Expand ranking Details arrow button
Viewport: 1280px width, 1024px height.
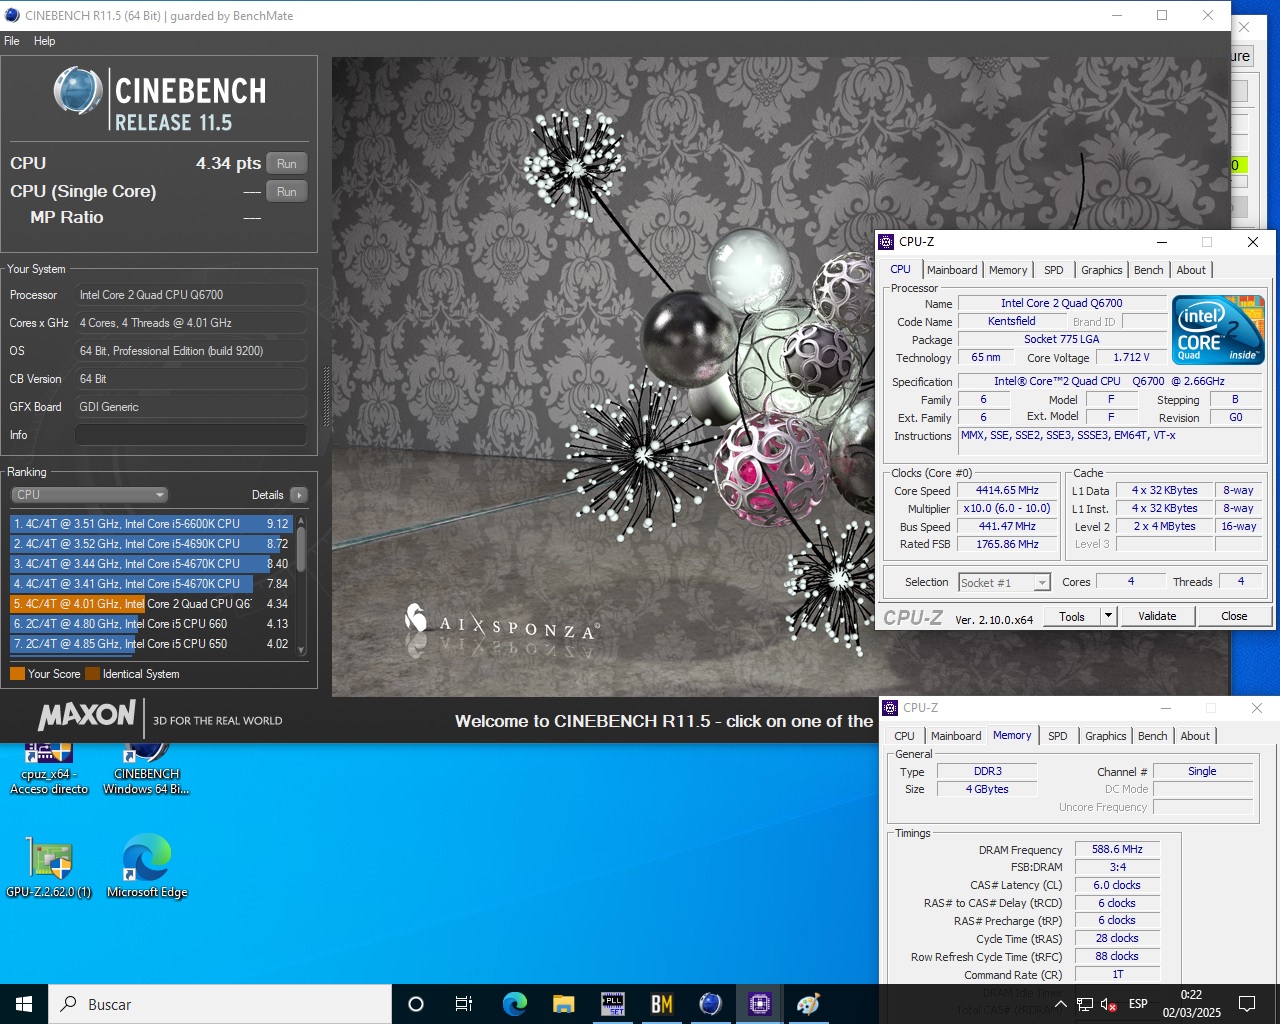[299, 495]
